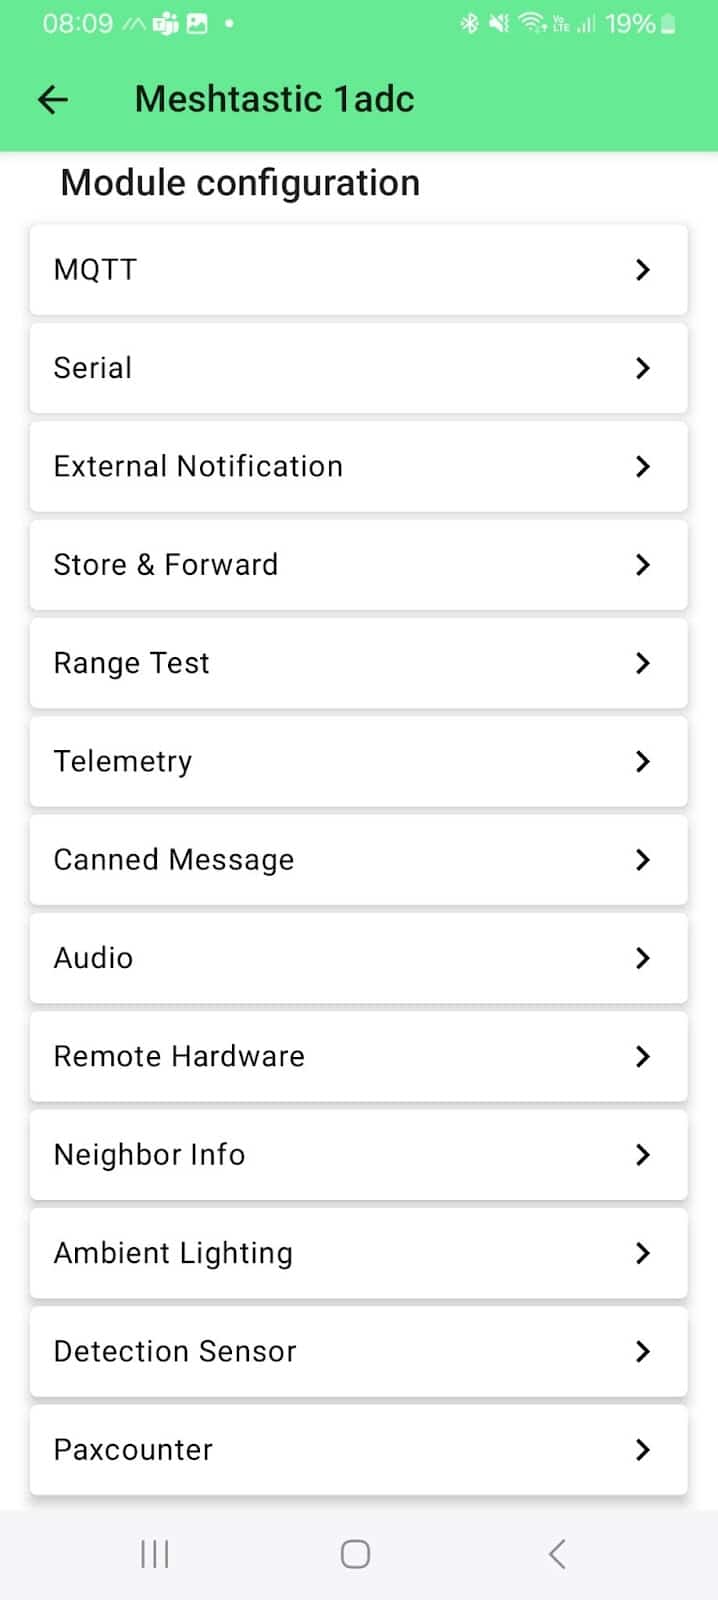Expand External Notification chevron
The height and width of the screenshot is (1600, 718).
click(x=642, y=466)
